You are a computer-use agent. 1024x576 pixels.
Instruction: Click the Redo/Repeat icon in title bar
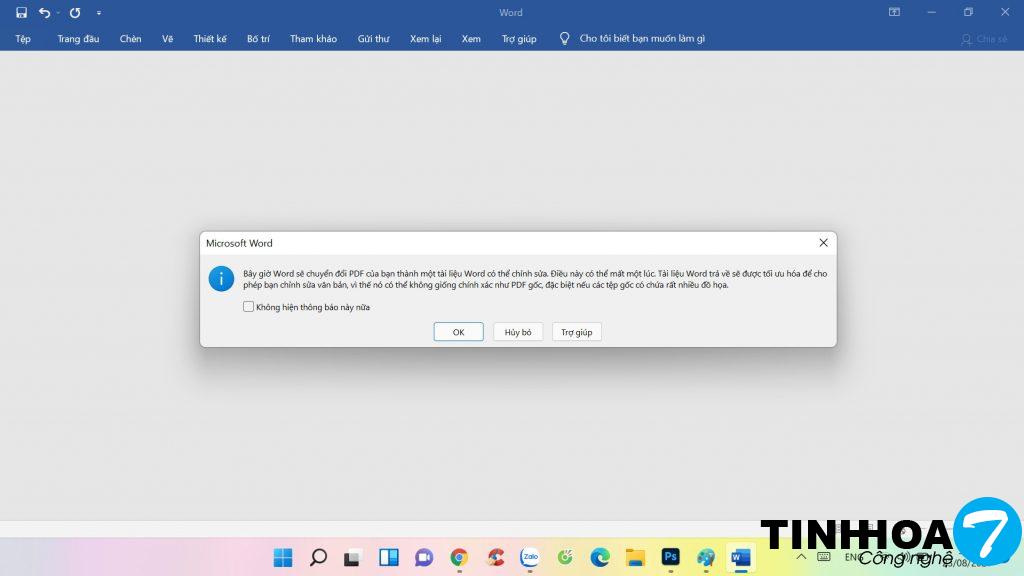click(x=75, y=13)
